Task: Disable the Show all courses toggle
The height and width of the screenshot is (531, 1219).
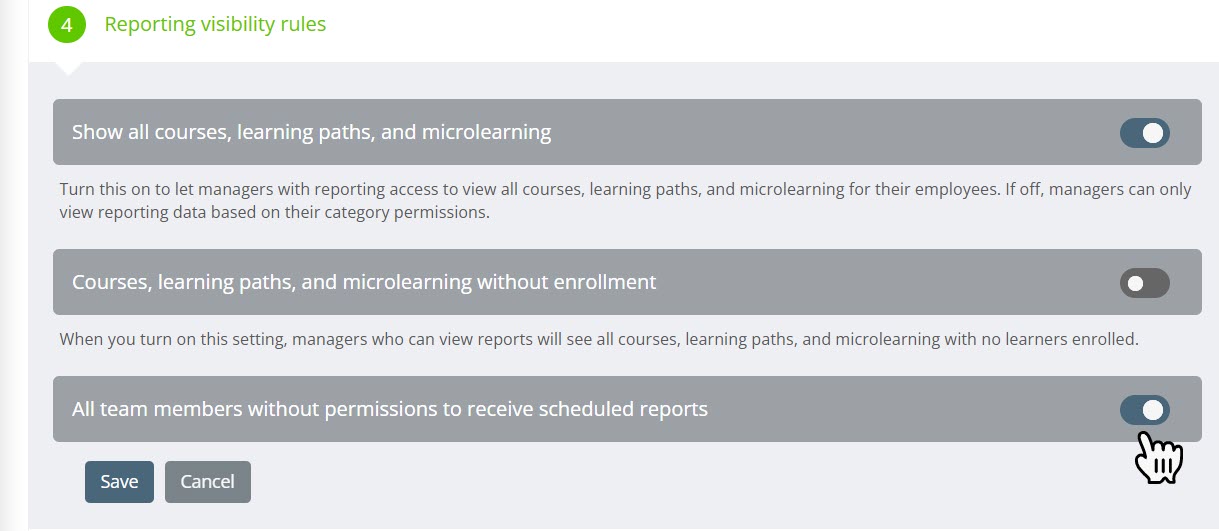Action: 1144,132
